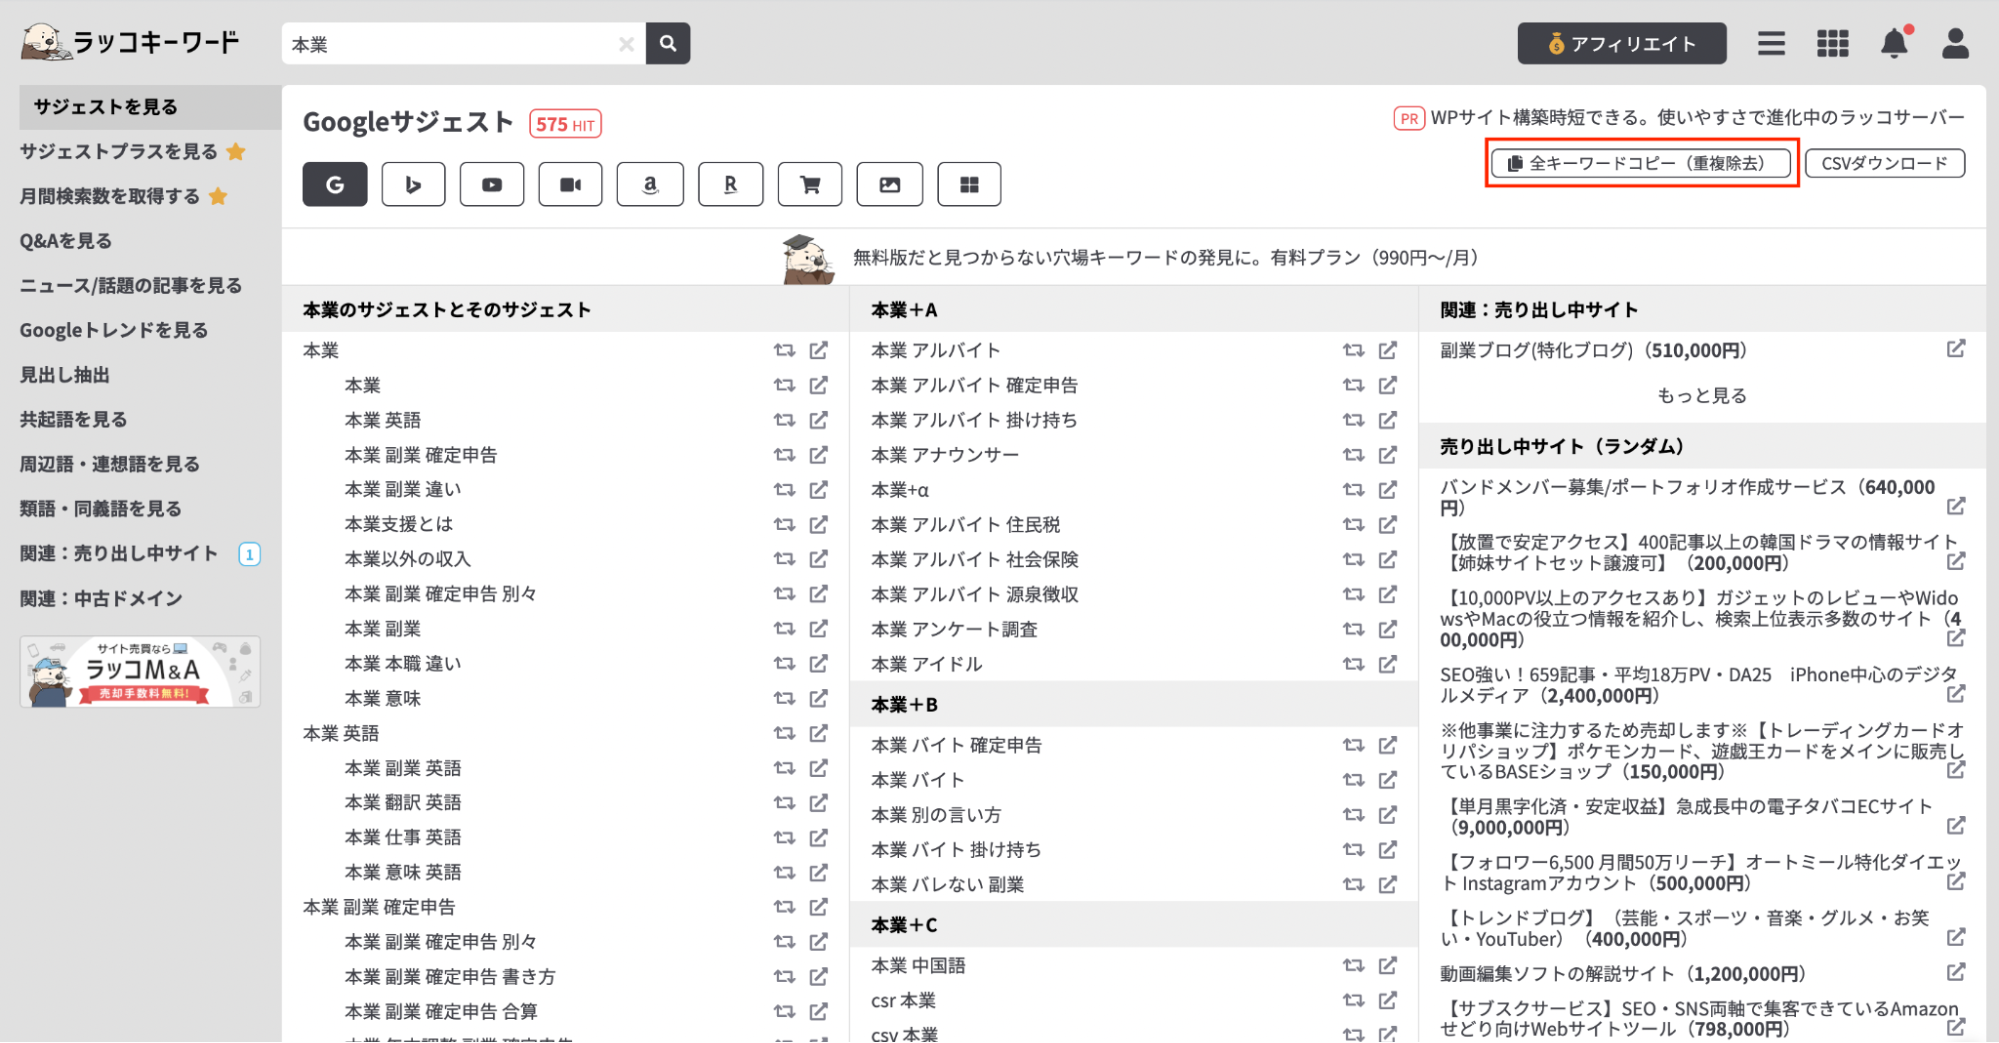1999x1043 pixels.
Task: Re-search suggestions for 本業 アナウンサー
Action: tap(1353, 455)
